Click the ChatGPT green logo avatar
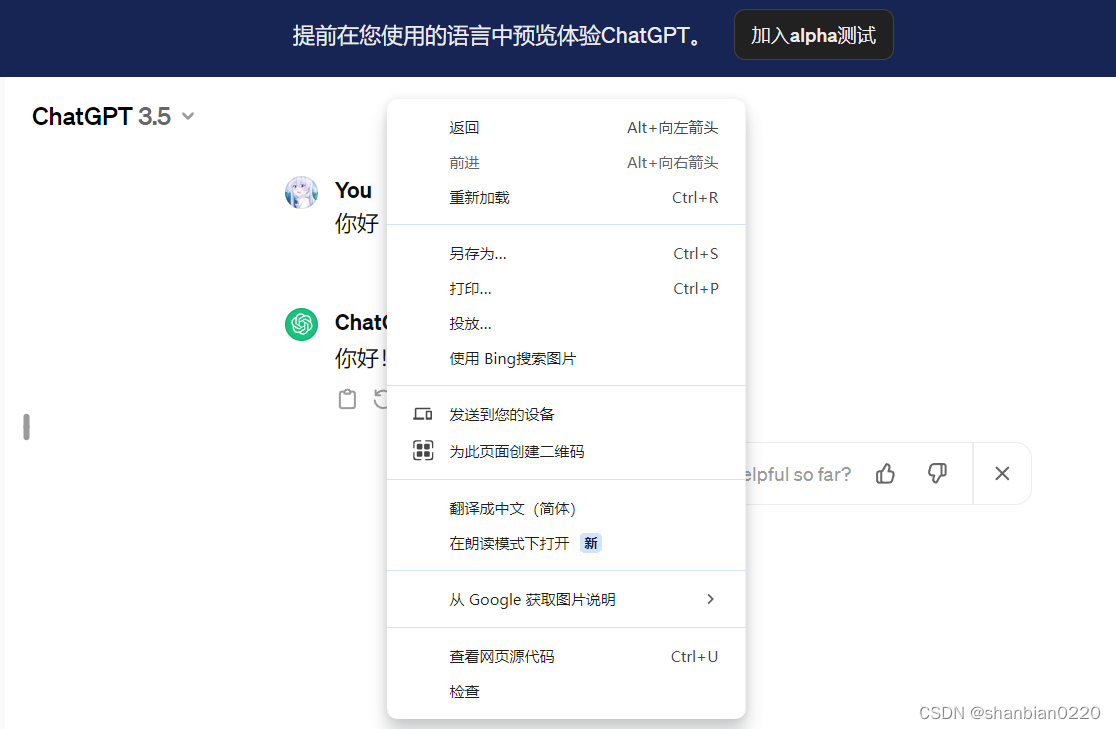1116x729 pixels. [x=302, y=325]
